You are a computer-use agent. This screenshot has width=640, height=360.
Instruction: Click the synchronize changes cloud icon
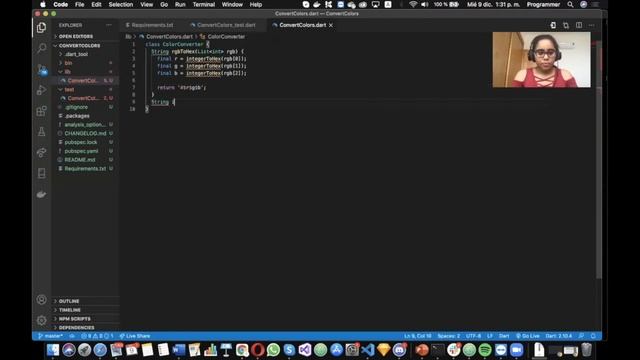tap(72, 336)
